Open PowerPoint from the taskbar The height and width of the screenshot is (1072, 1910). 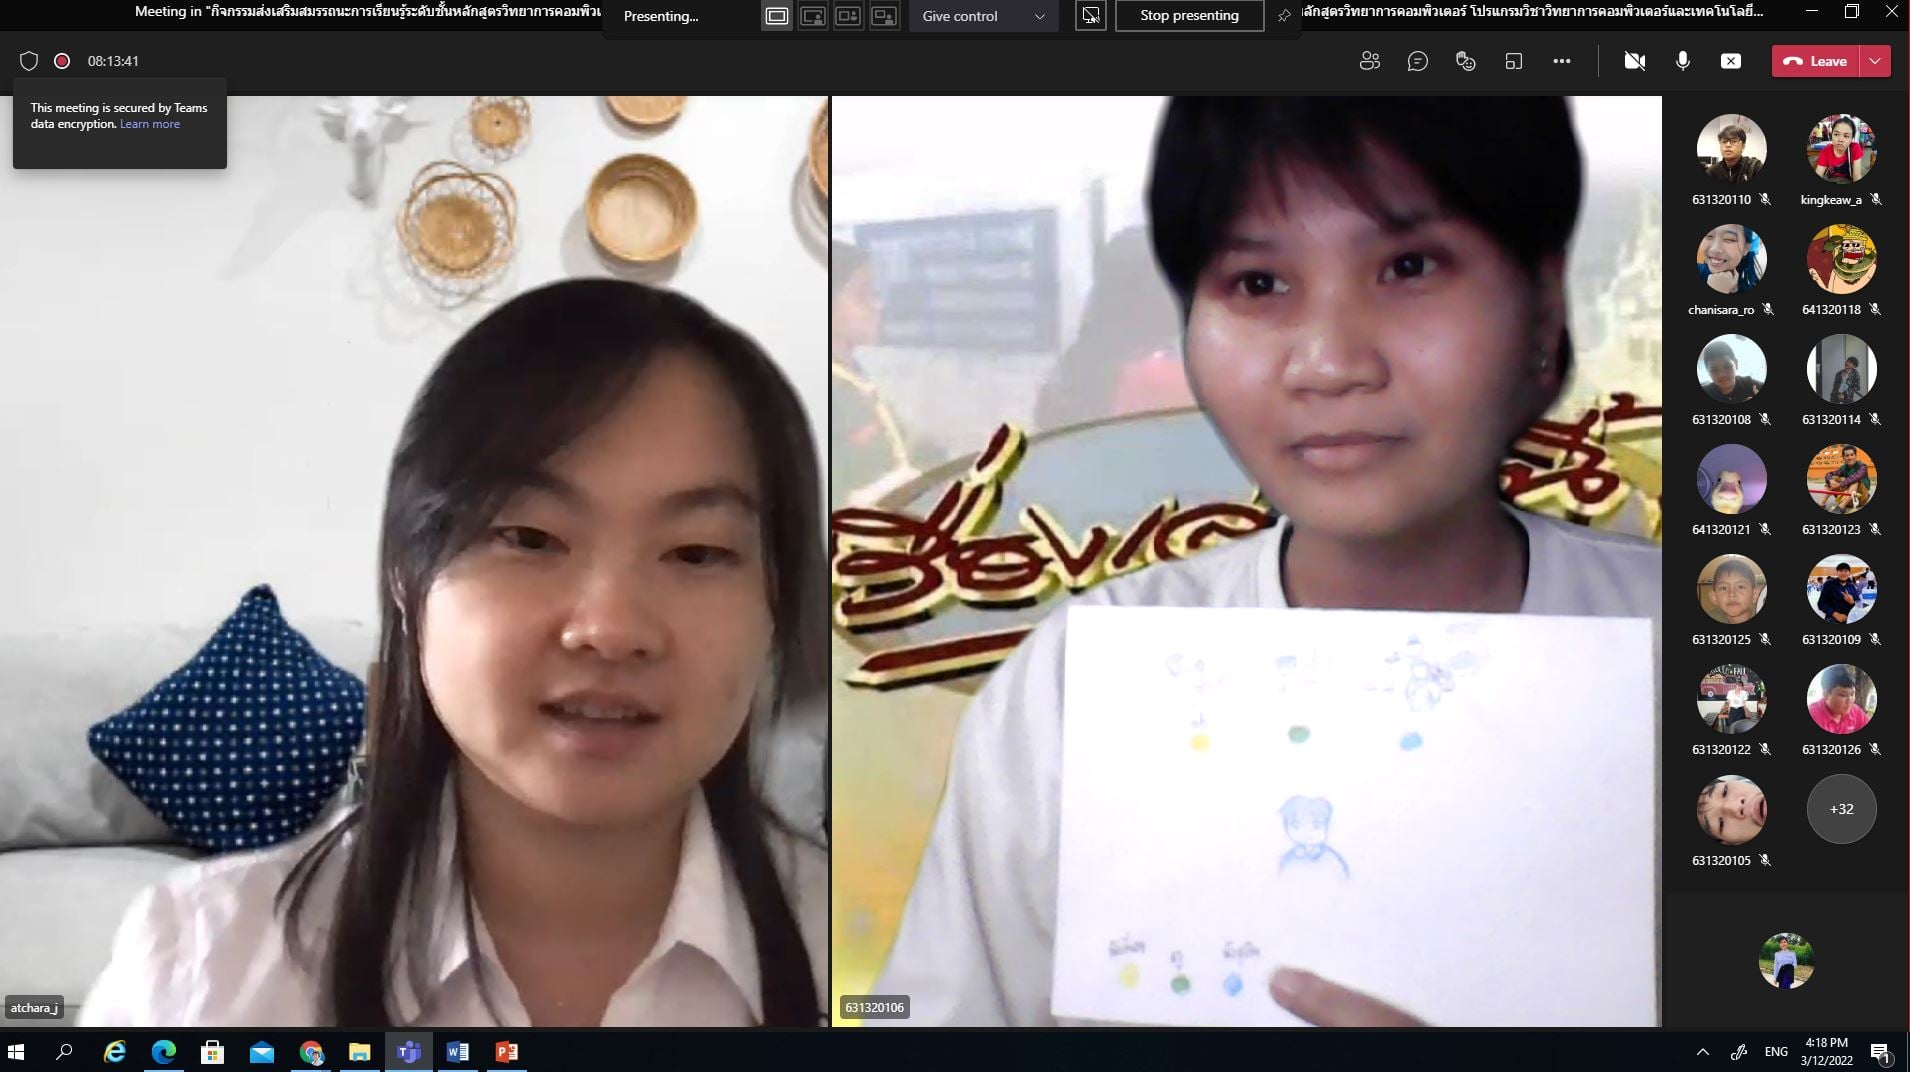point(507,1052)
